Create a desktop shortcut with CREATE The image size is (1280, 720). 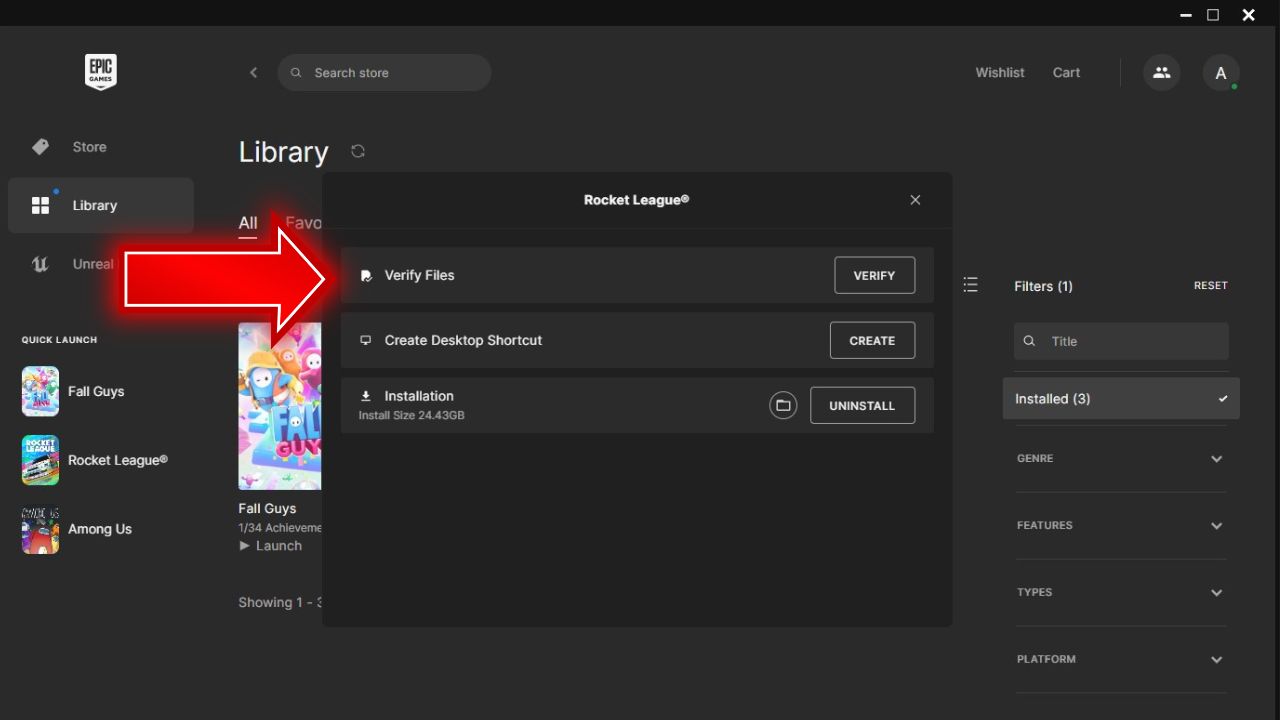[872, 340]
